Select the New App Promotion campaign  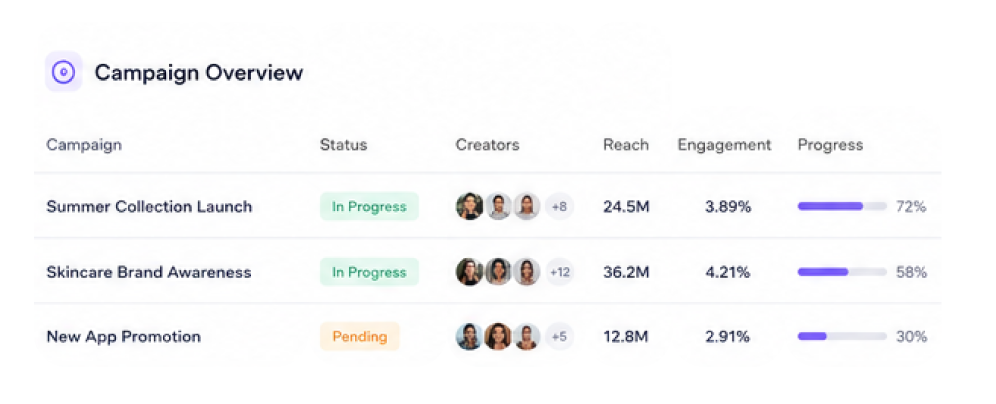point(123,337)
